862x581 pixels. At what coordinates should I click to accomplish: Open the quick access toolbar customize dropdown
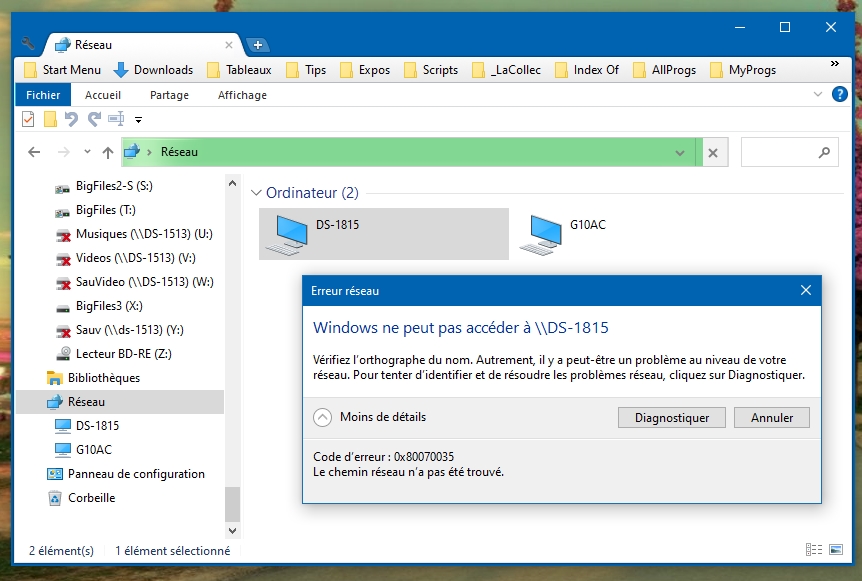139,119
